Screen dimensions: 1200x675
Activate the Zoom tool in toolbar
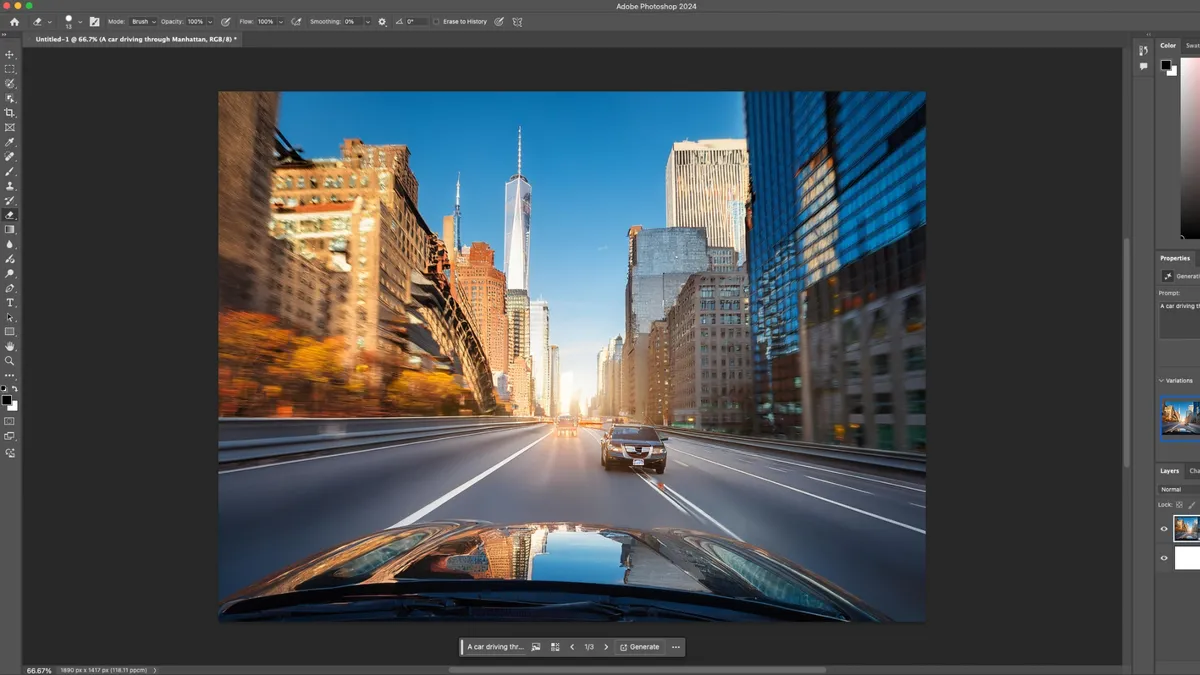coord(10,361)
